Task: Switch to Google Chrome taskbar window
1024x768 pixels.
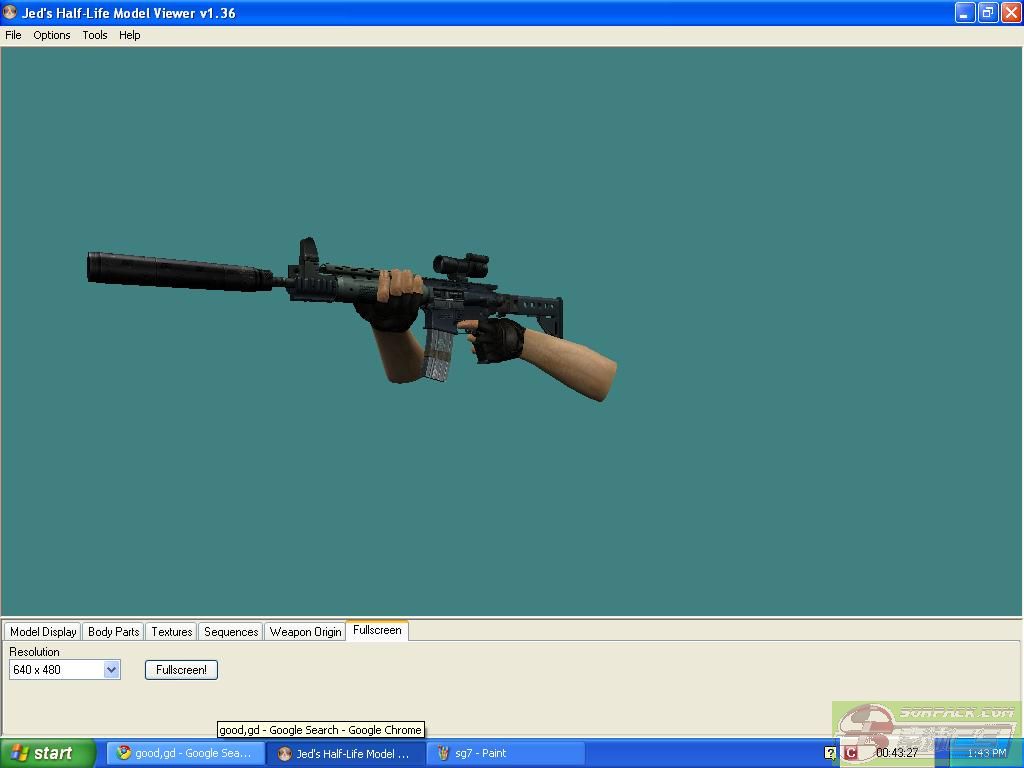Action: pos(186,753)
